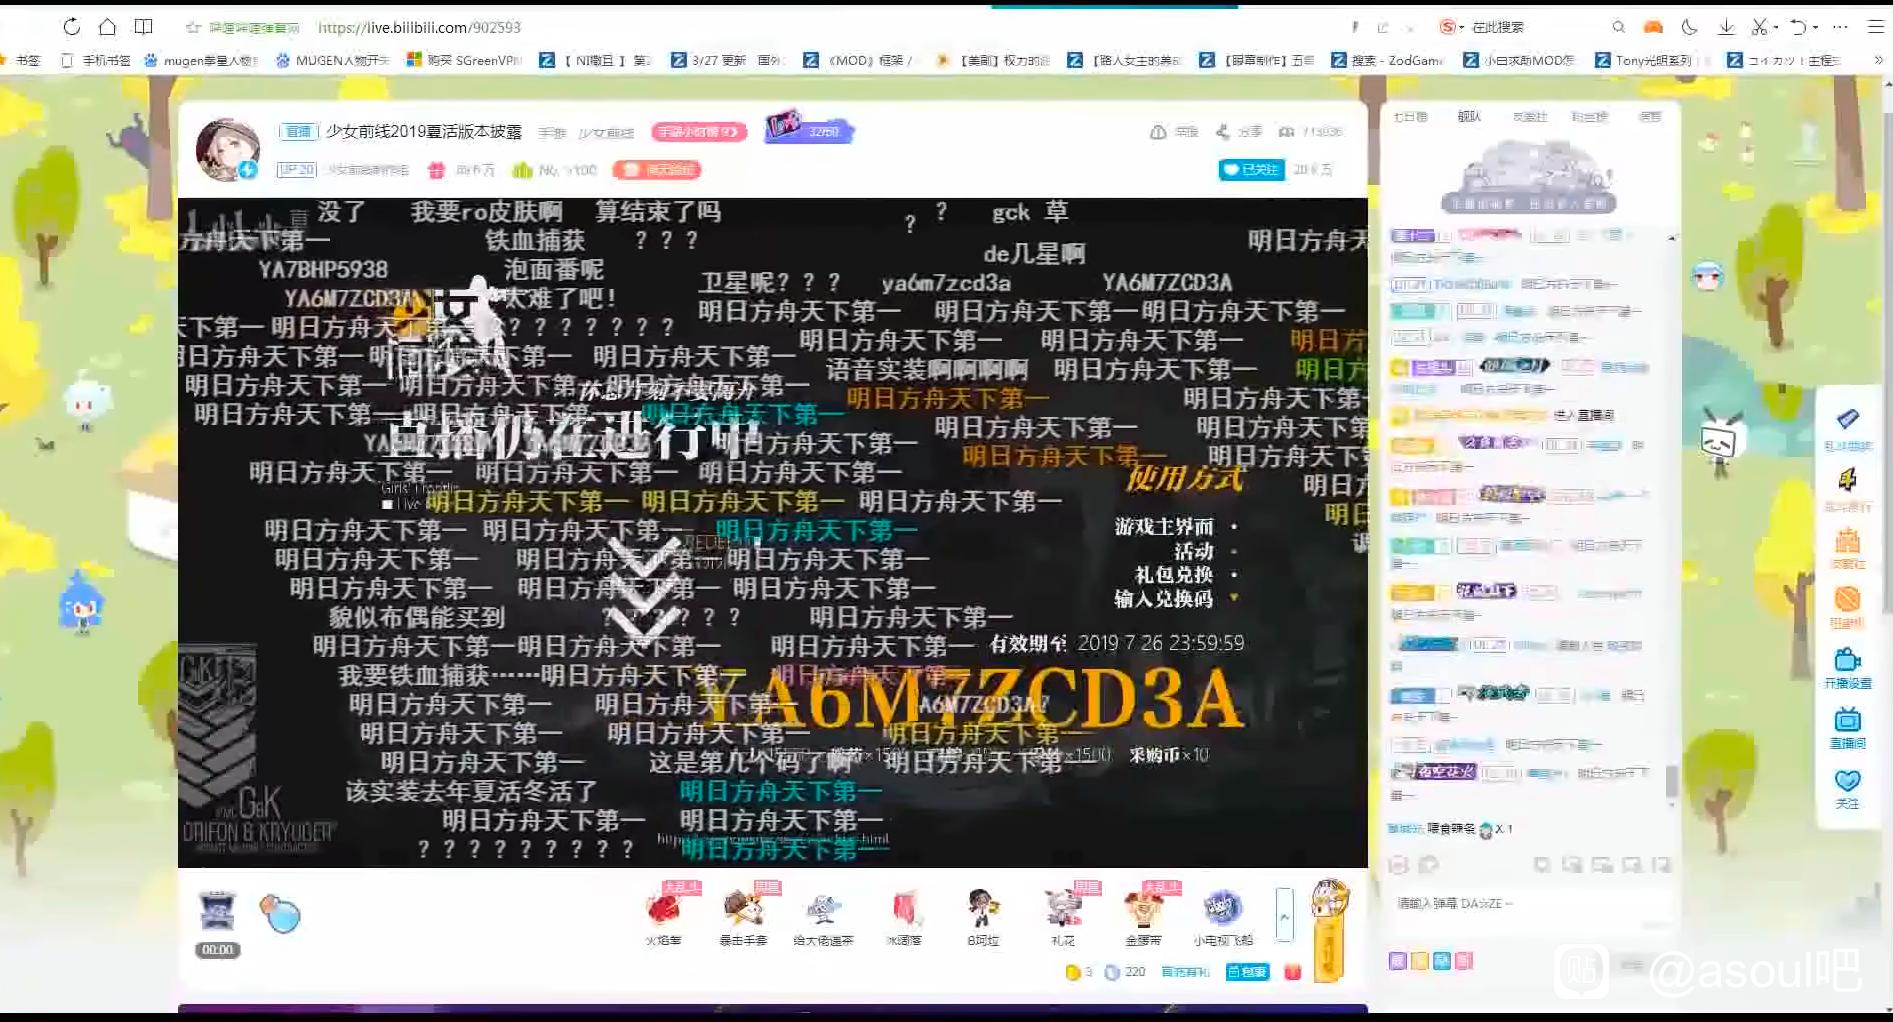Viewport: 1893px width, 1022px height.
Task: Expand the gift list arrow
Action: click(x=1285, y=915)
